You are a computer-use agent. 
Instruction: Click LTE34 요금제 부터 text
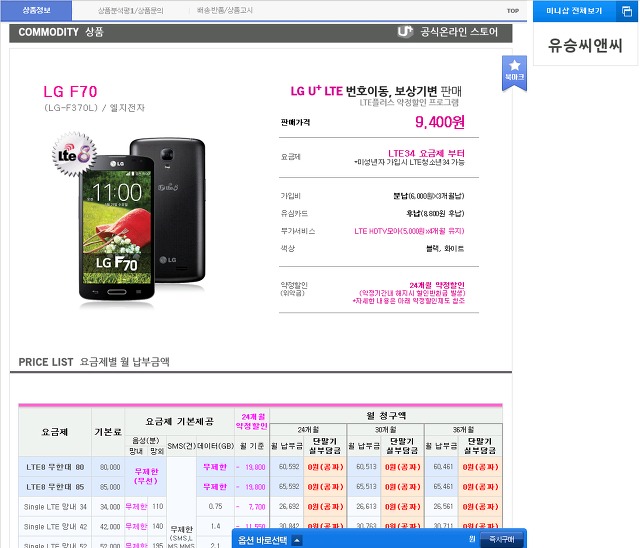pyautogui.click(x=426, y=153)
